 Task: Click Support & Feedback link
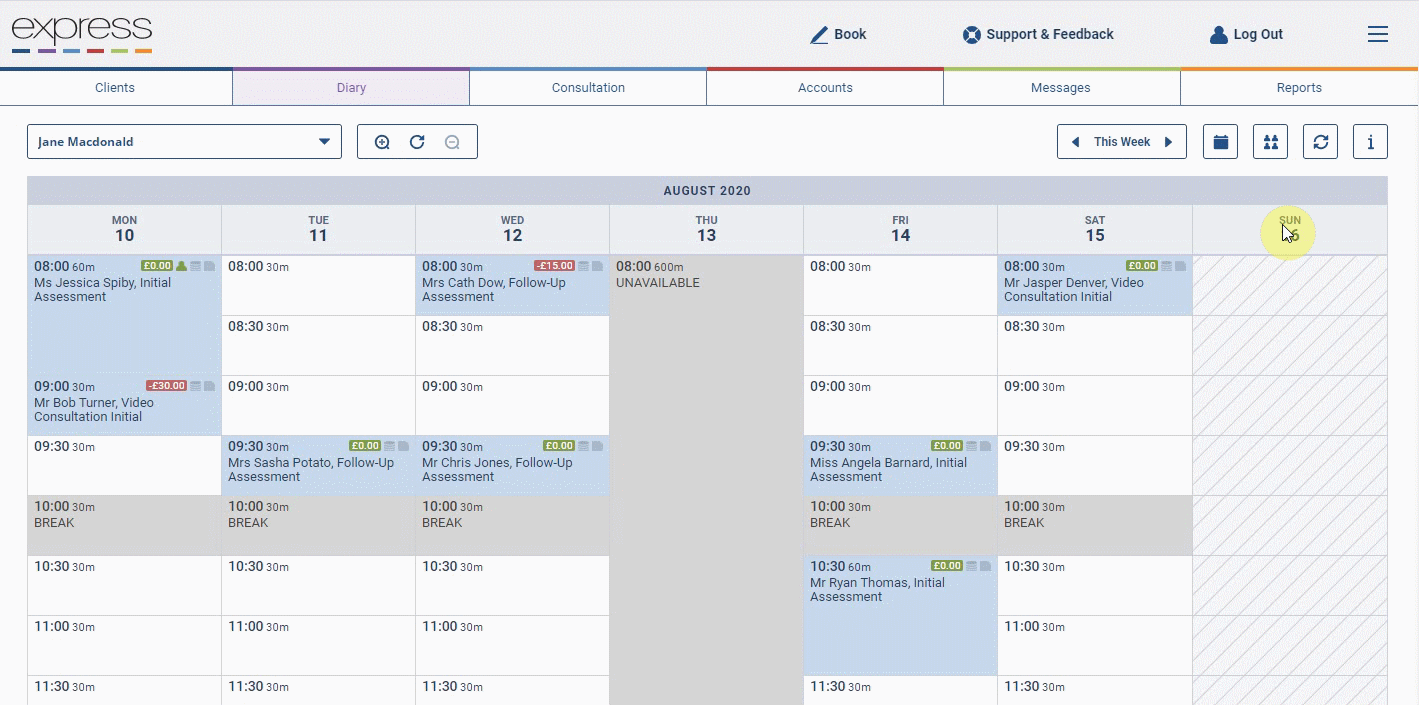tap(1038, 34)
